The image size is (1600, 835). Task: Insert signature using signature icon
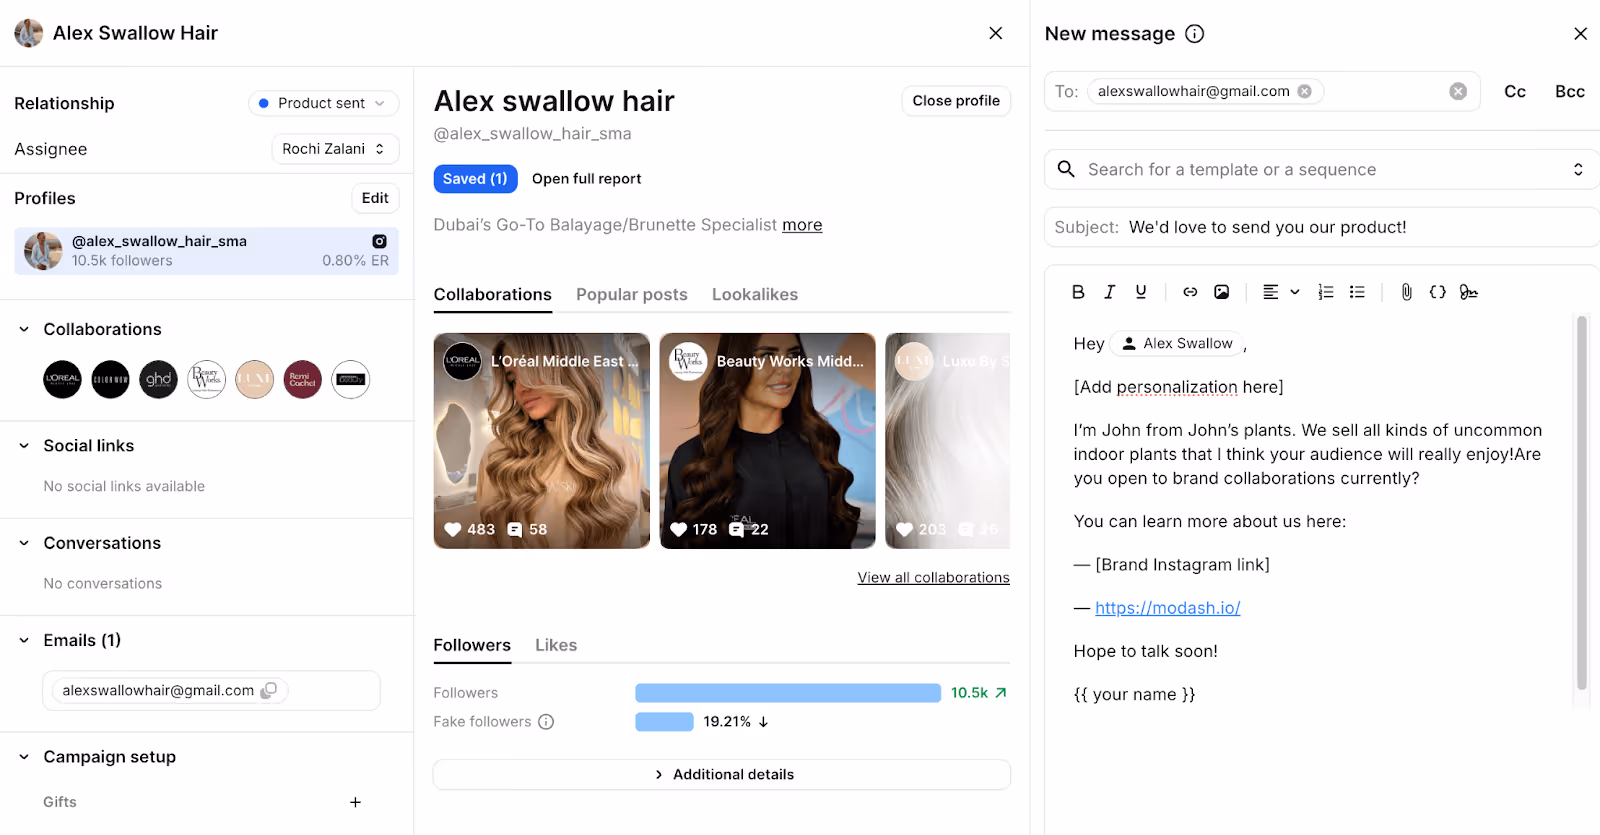(x=1469, y=292)
